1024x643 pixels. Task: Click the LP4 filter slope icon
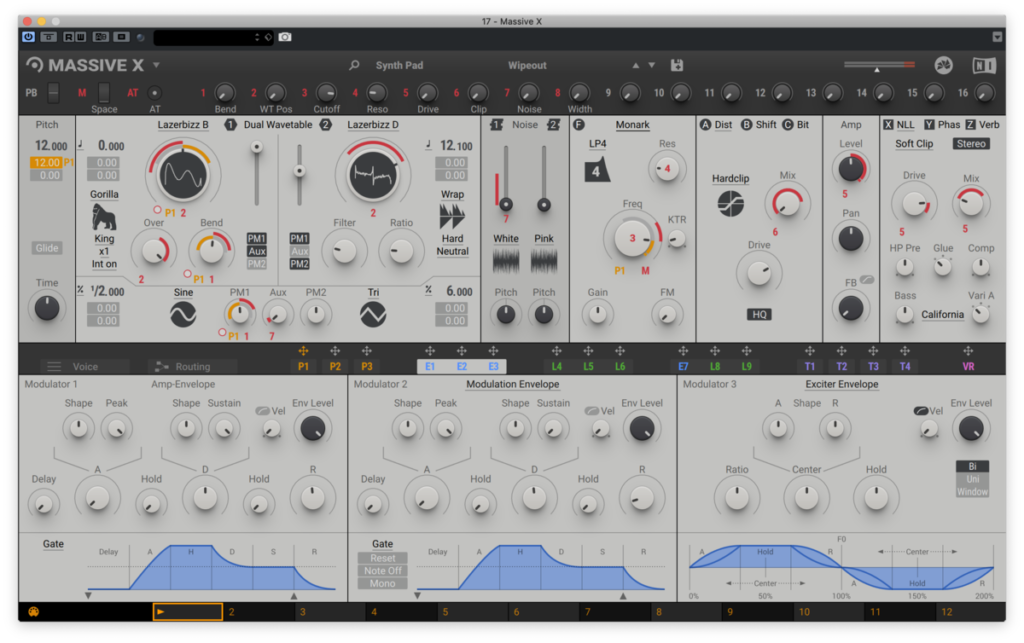click(596, 170)
